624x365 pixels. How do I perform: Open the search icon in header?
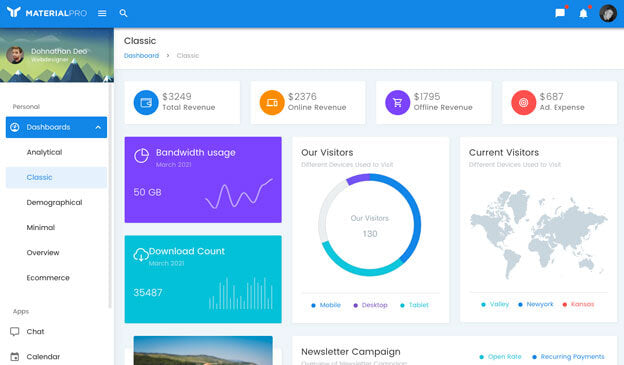coord(123,13)
